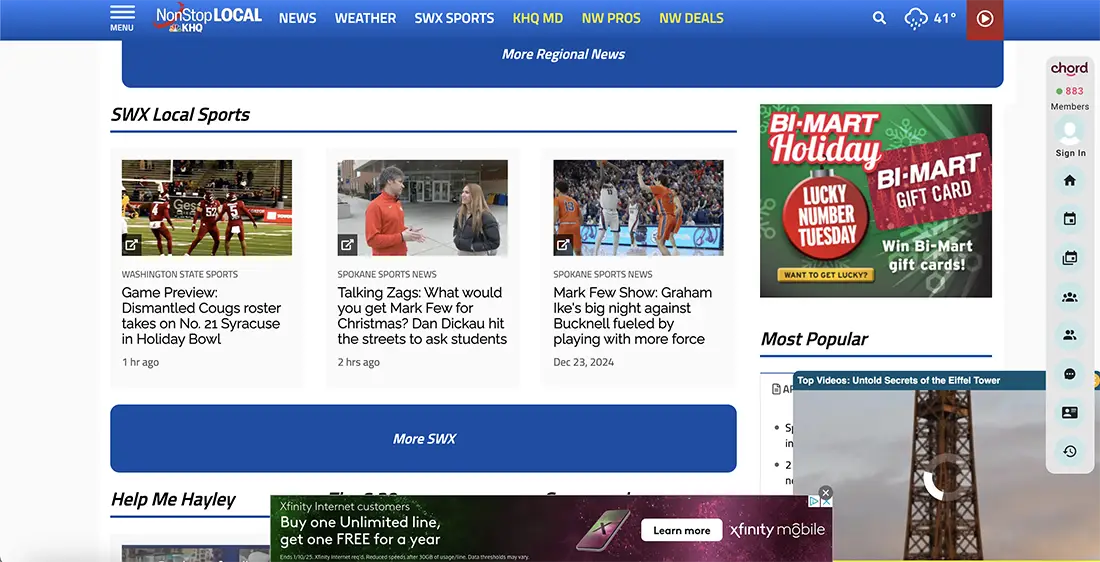Screen dimensions: 1100x562
Task: Click the 'Dec 23, 2024' date
Action: [584, 362]
